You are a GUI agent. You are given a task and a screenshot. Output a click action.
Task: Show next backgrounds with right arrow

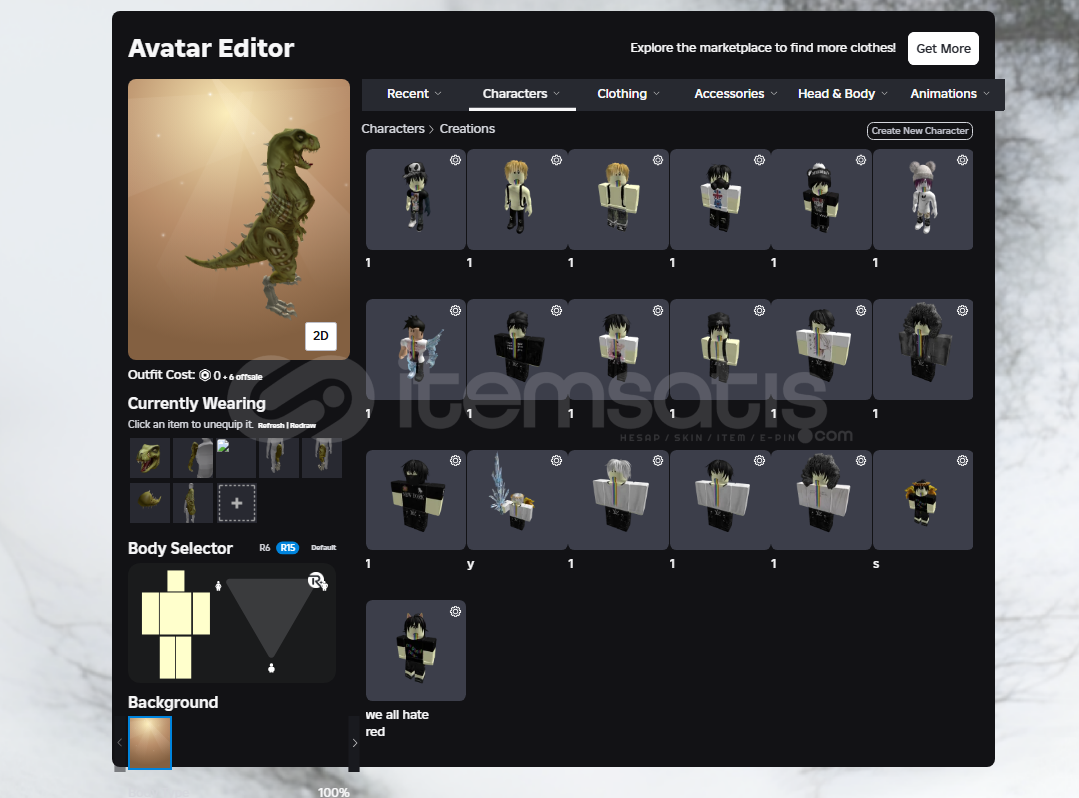click(x=354, y=743)
